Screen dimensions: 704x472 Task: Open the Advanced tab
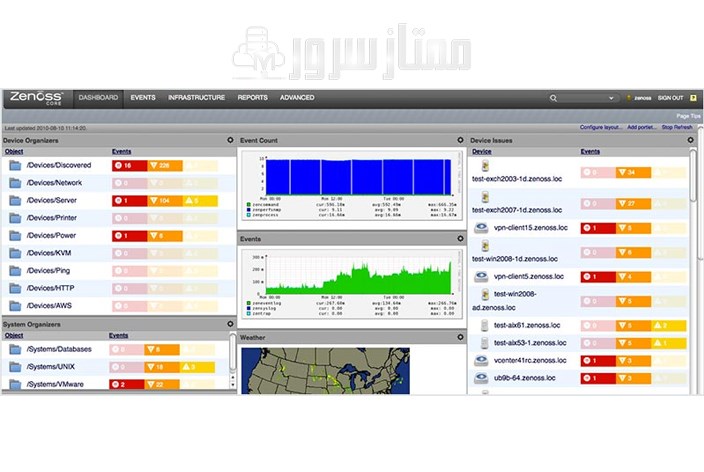click(297, 97)
